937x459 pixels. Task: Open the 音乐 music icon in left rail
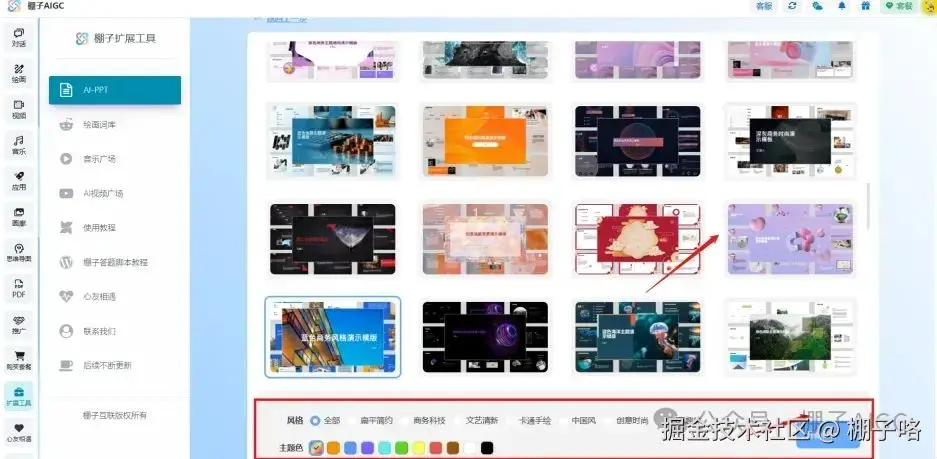pyautogui.click(x=19, y=145)
